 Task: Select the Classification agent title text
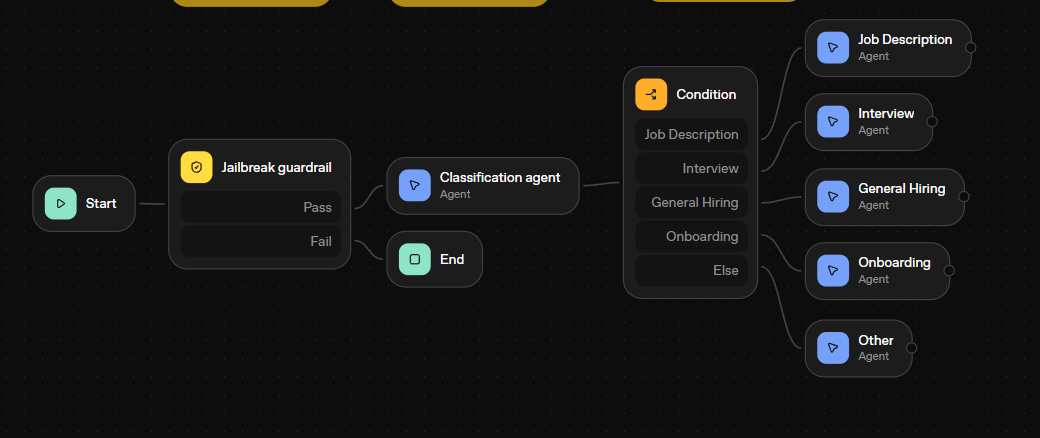click(500, 177)
